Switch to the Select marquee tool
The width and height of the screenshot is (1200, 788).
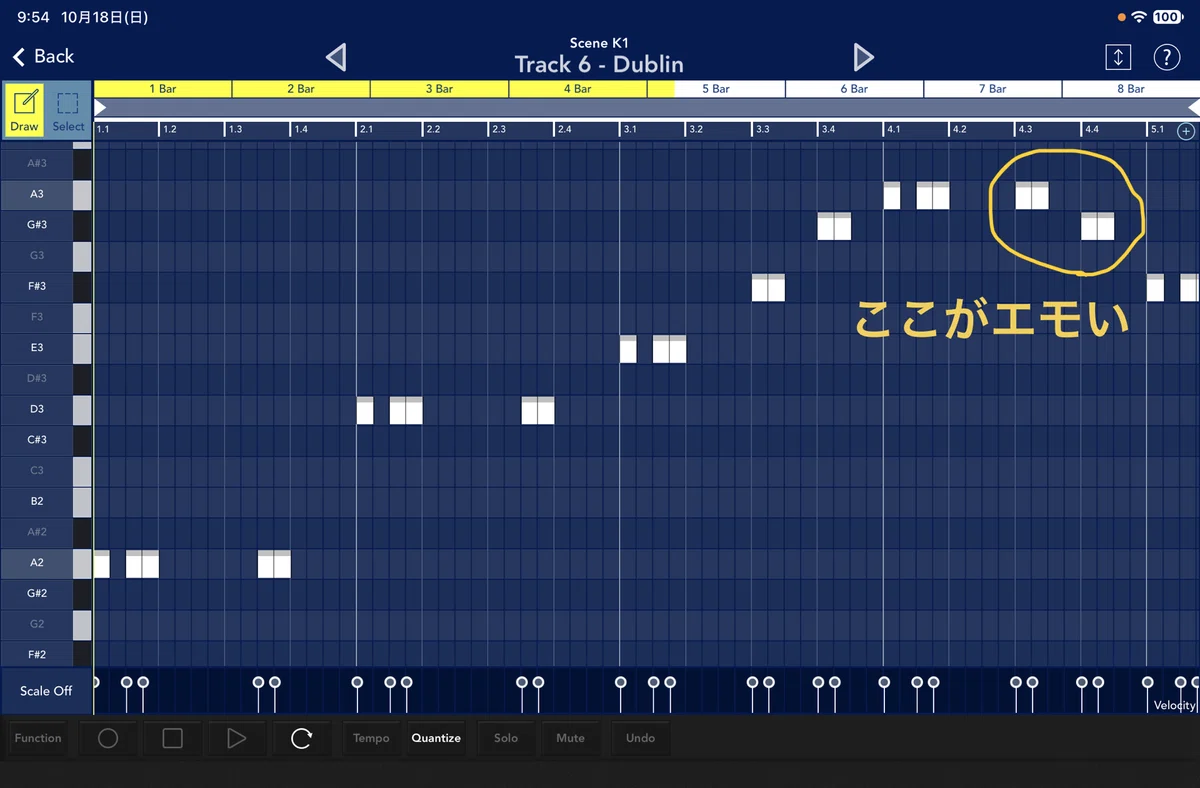tap(68, 109)
